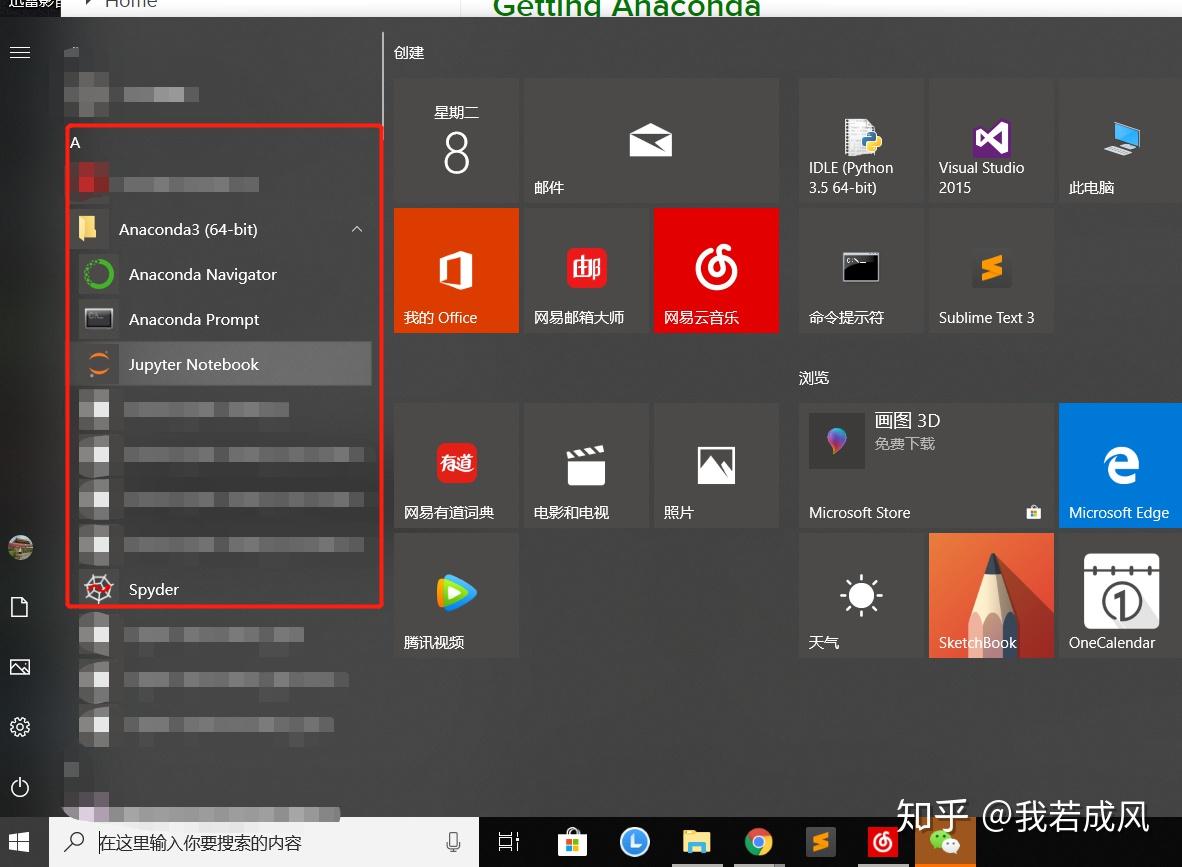Launch SketchBook
This screenshot has height=867, width=1182.
point(991,595)
